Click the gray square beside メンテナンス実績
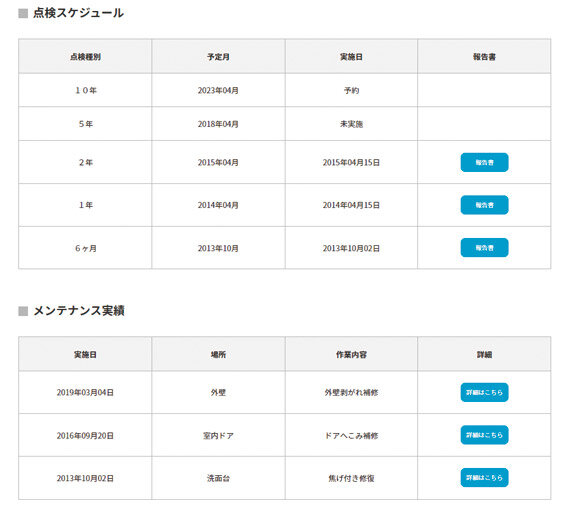Image resolution: width=568 pixels, height=506 pixels. [23, 311]
